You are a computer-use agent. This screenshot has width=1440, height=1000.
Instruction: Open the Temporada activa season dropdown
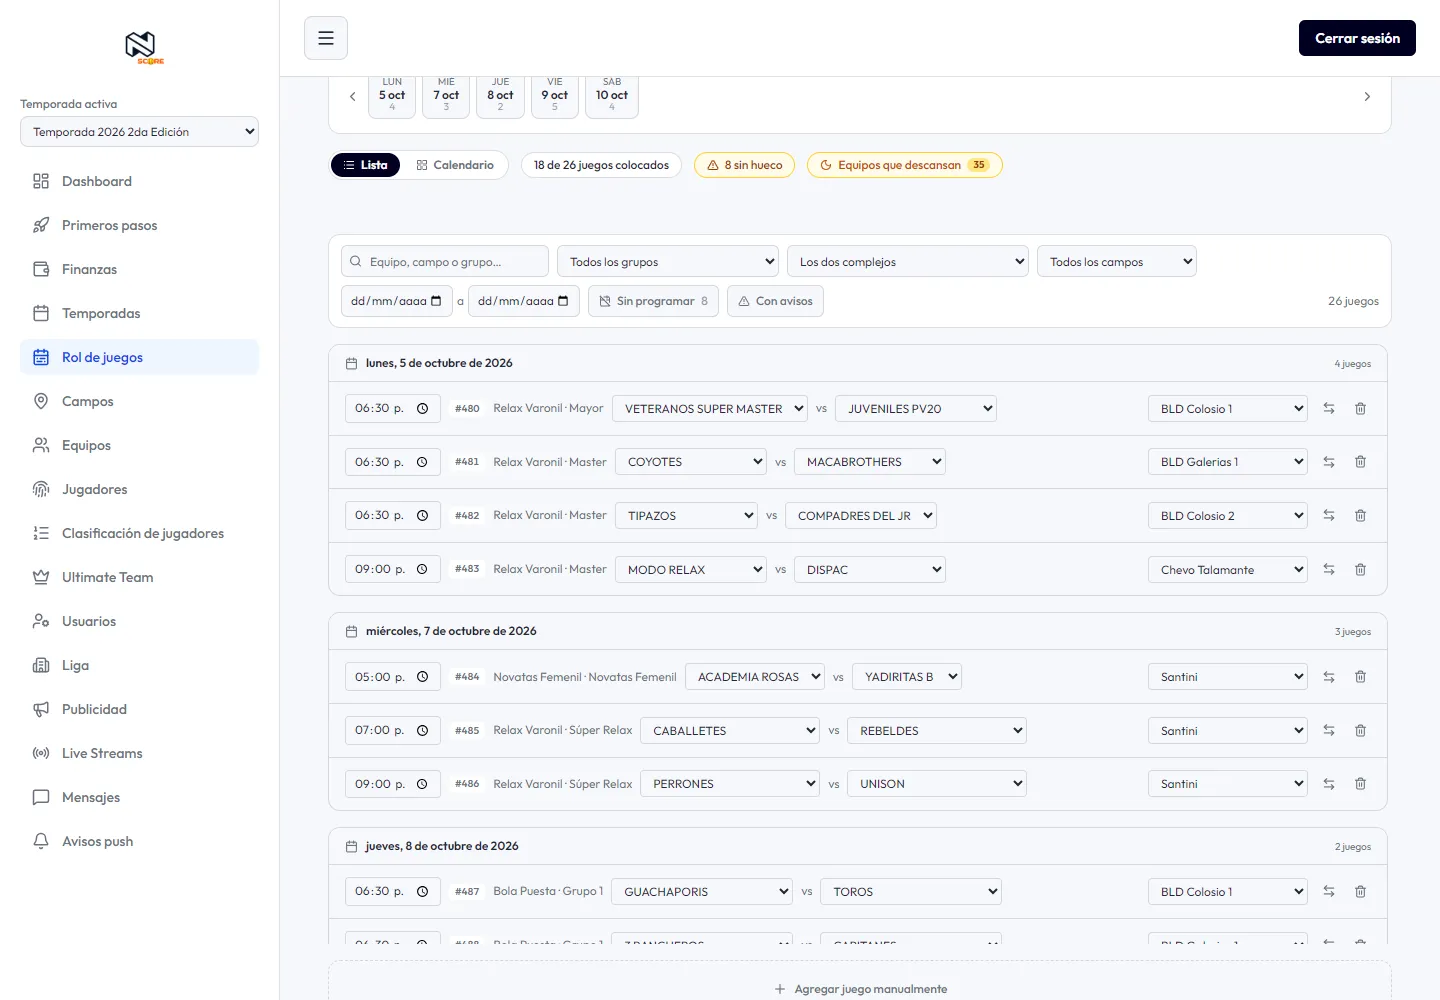pos(139,132)
